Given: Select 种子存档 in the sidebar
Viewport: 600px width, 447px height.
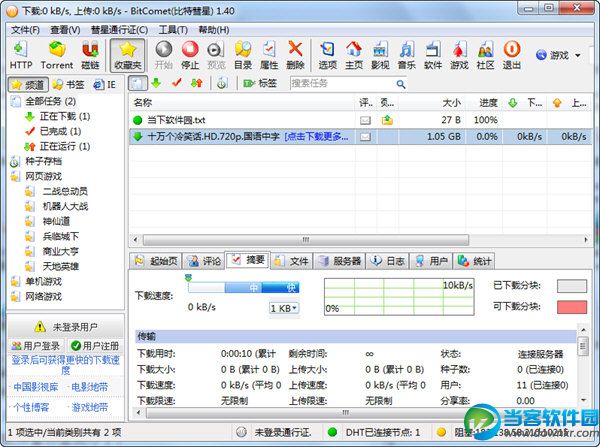Looking at the screenshot, I should point(43,161).
